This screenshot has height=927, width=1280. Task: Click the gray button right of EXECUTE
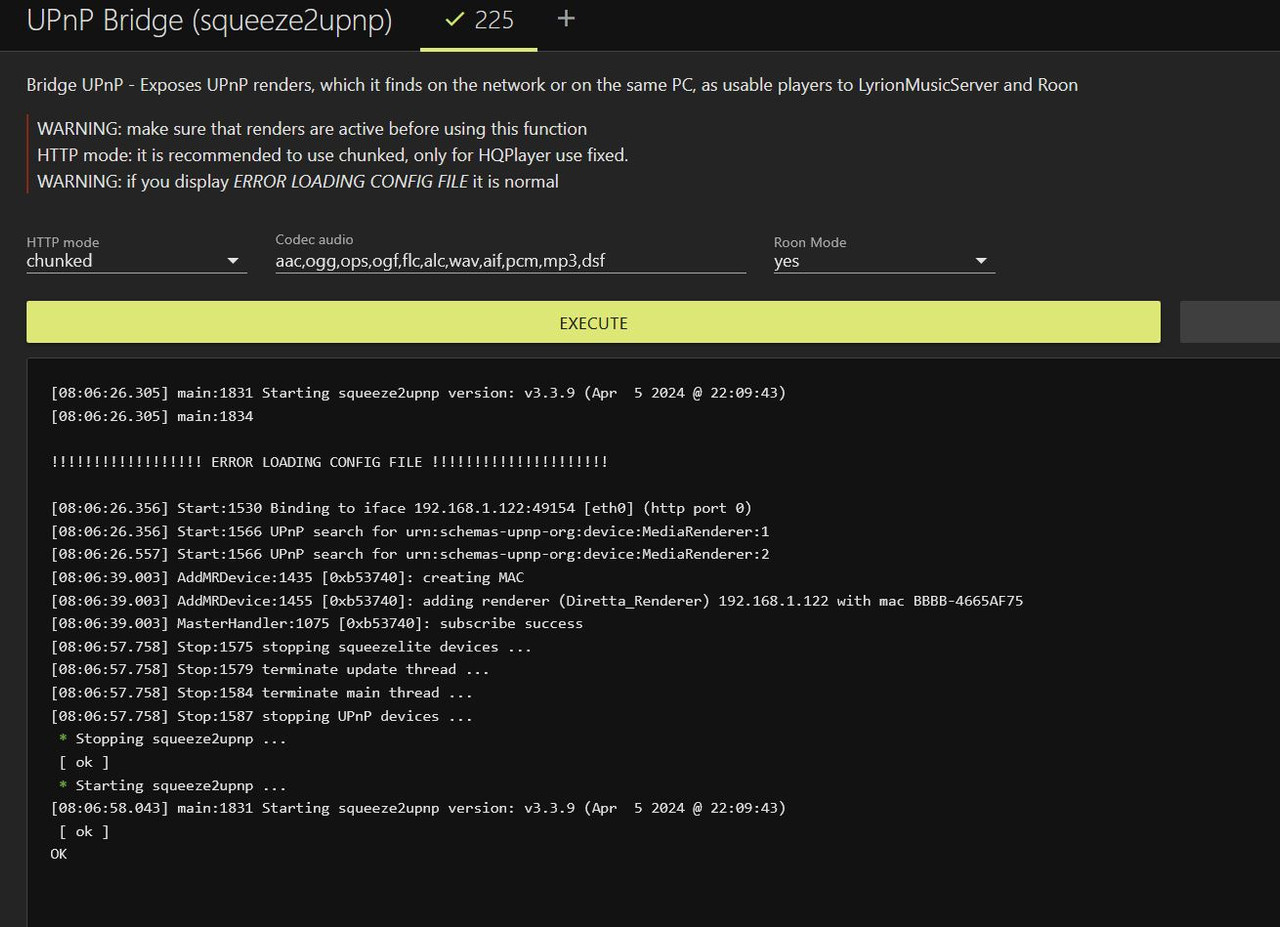point(1229,322)
